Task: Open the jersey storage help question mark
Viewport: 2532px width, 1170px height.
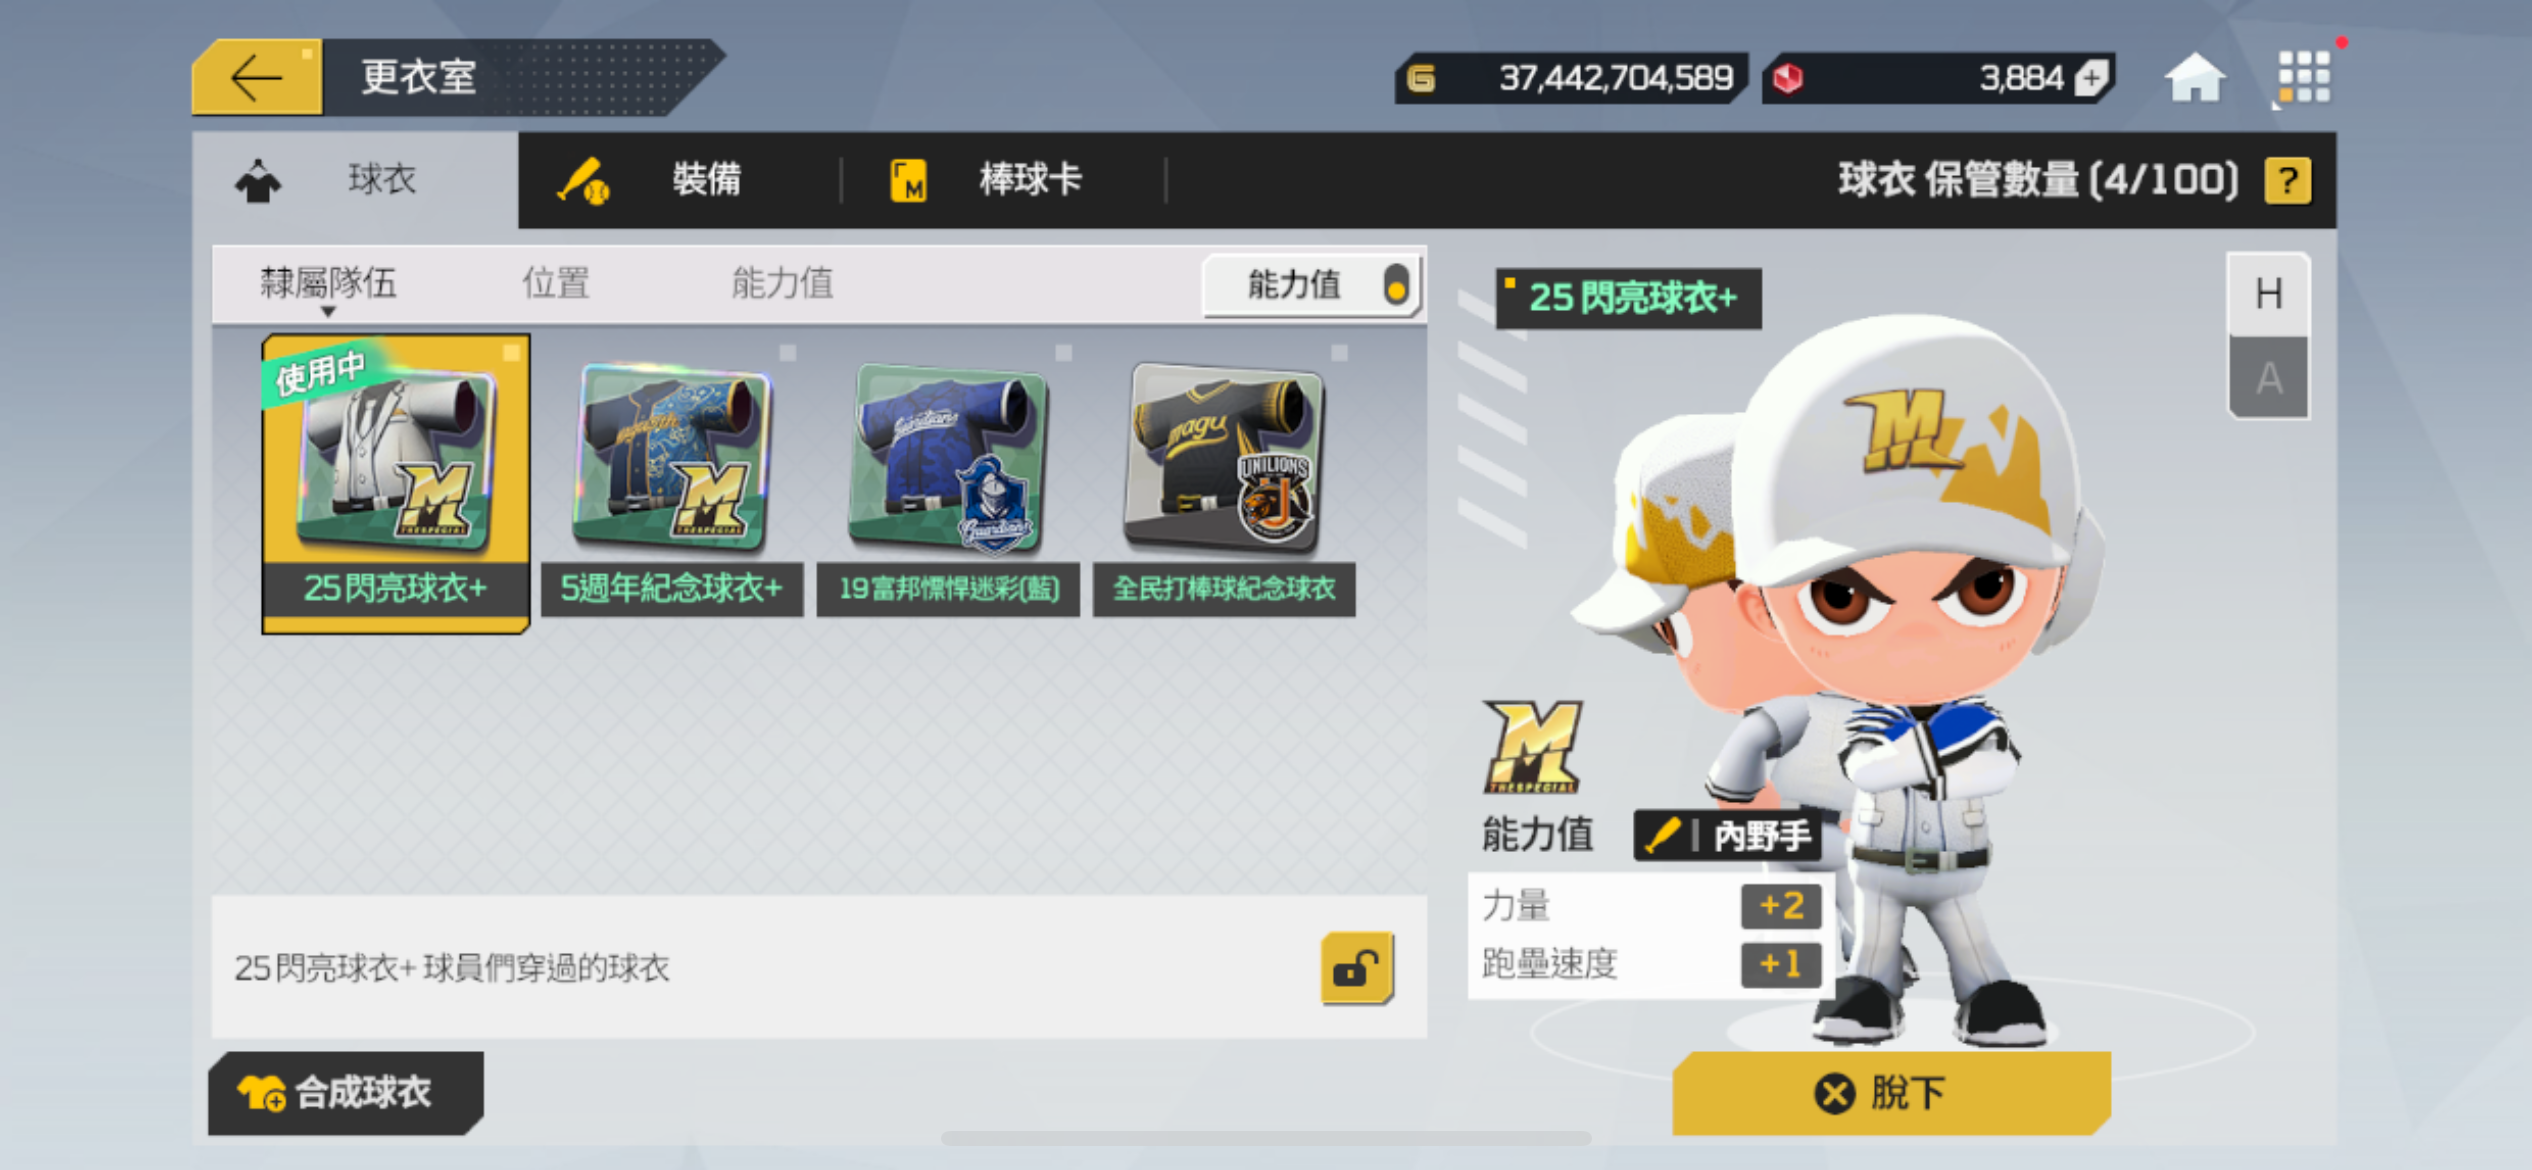Action: [x=2287, y=181]
